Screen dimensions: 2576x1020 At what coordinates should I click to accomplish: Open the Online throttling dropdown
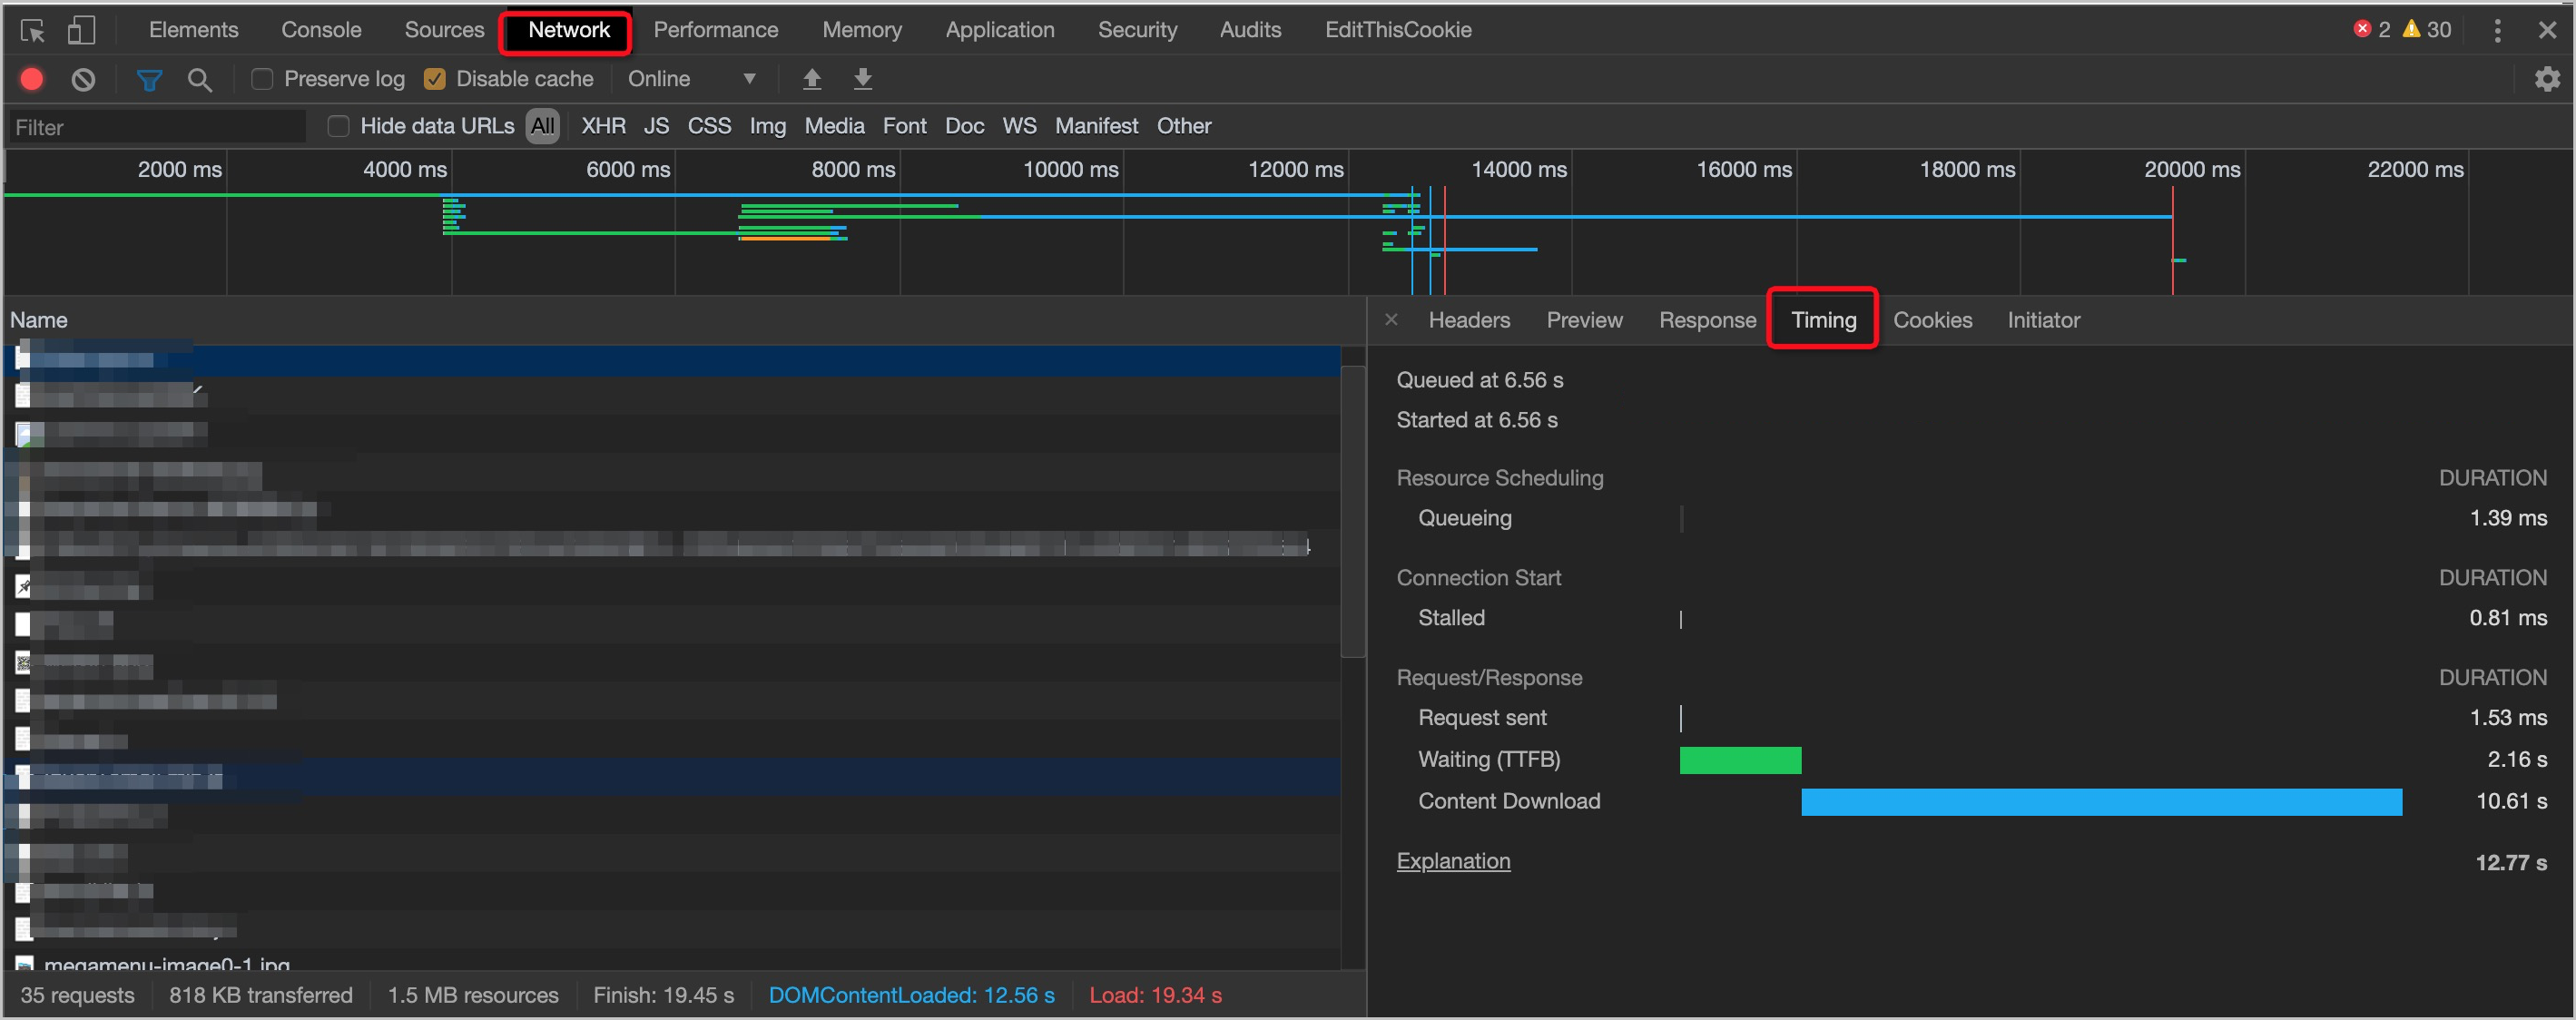(690, 79)
